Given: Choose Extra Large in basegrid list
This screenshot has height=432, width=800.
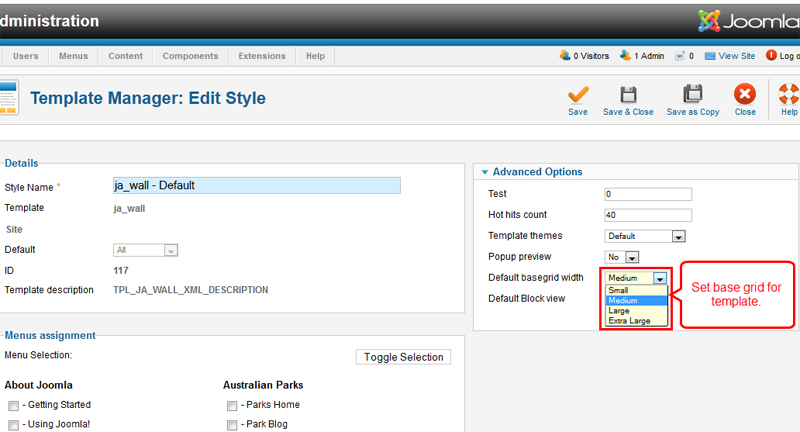Looking at the screenshot, I should tap(637, 321).
